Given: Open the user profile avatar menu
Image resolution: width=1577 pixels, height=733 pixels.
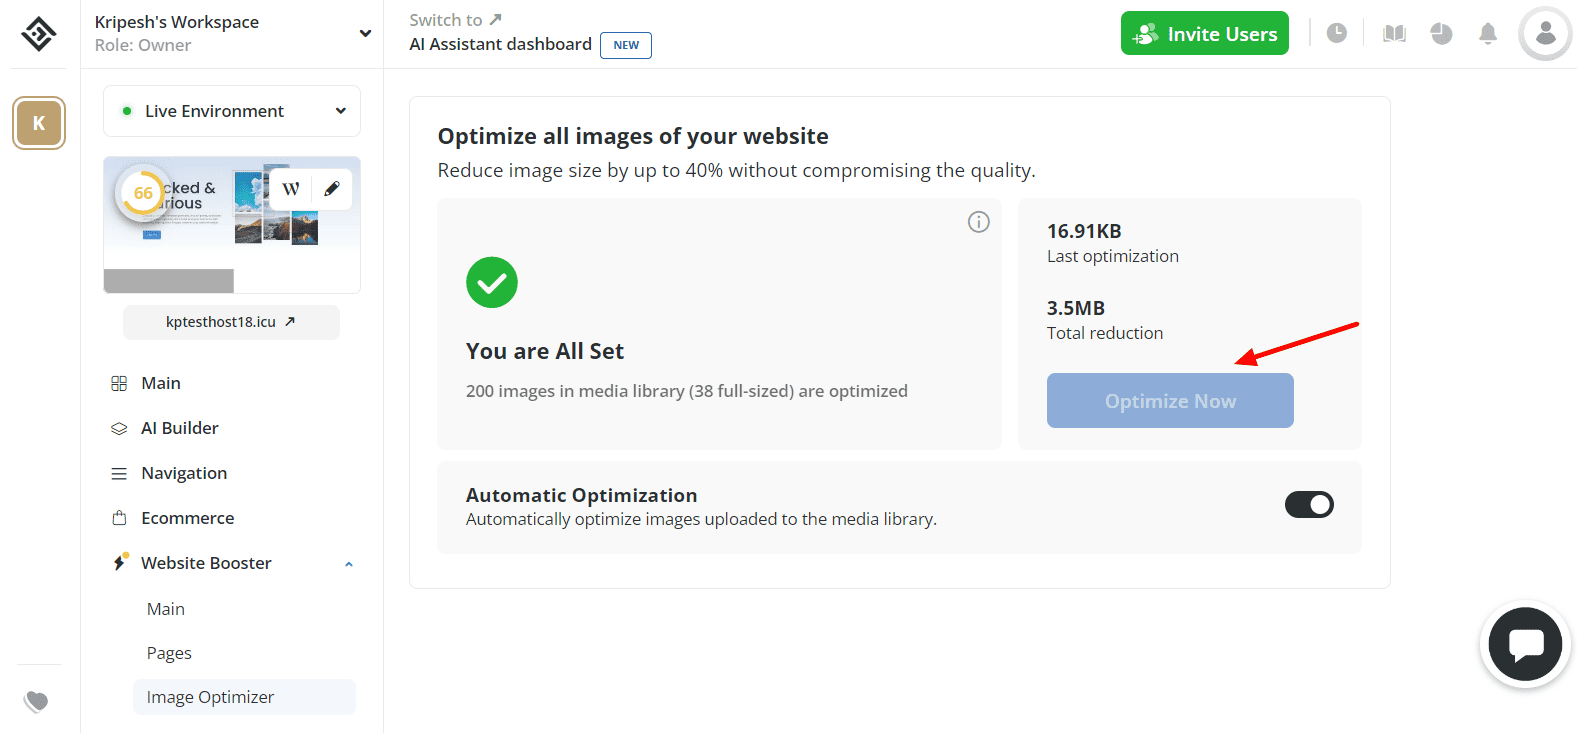Looking at the screenshot, I should pos(1545,34).
